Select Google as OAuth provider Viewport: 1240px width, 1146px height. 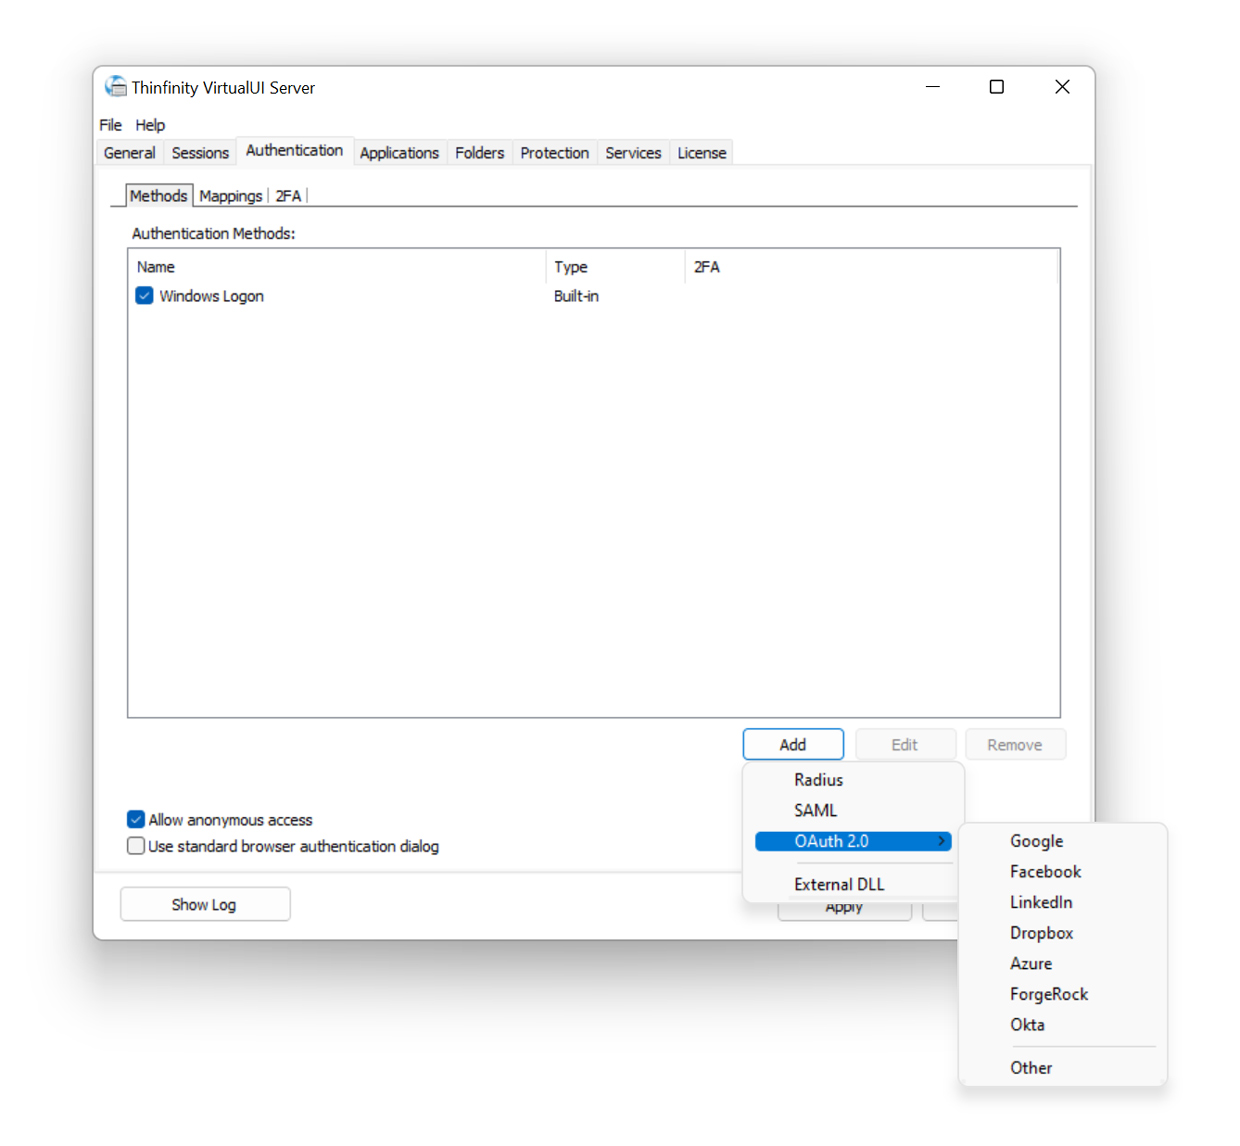coord(1036,841)
